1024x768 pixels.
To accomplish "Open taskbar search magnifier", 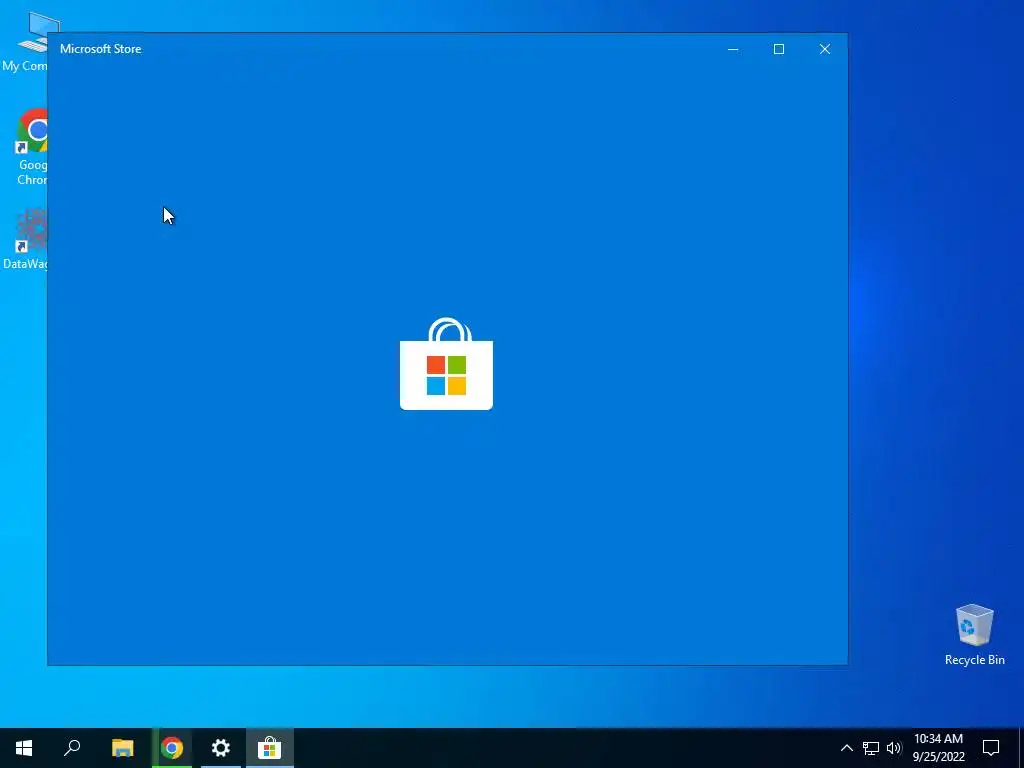I will click(x=72, y=748).
